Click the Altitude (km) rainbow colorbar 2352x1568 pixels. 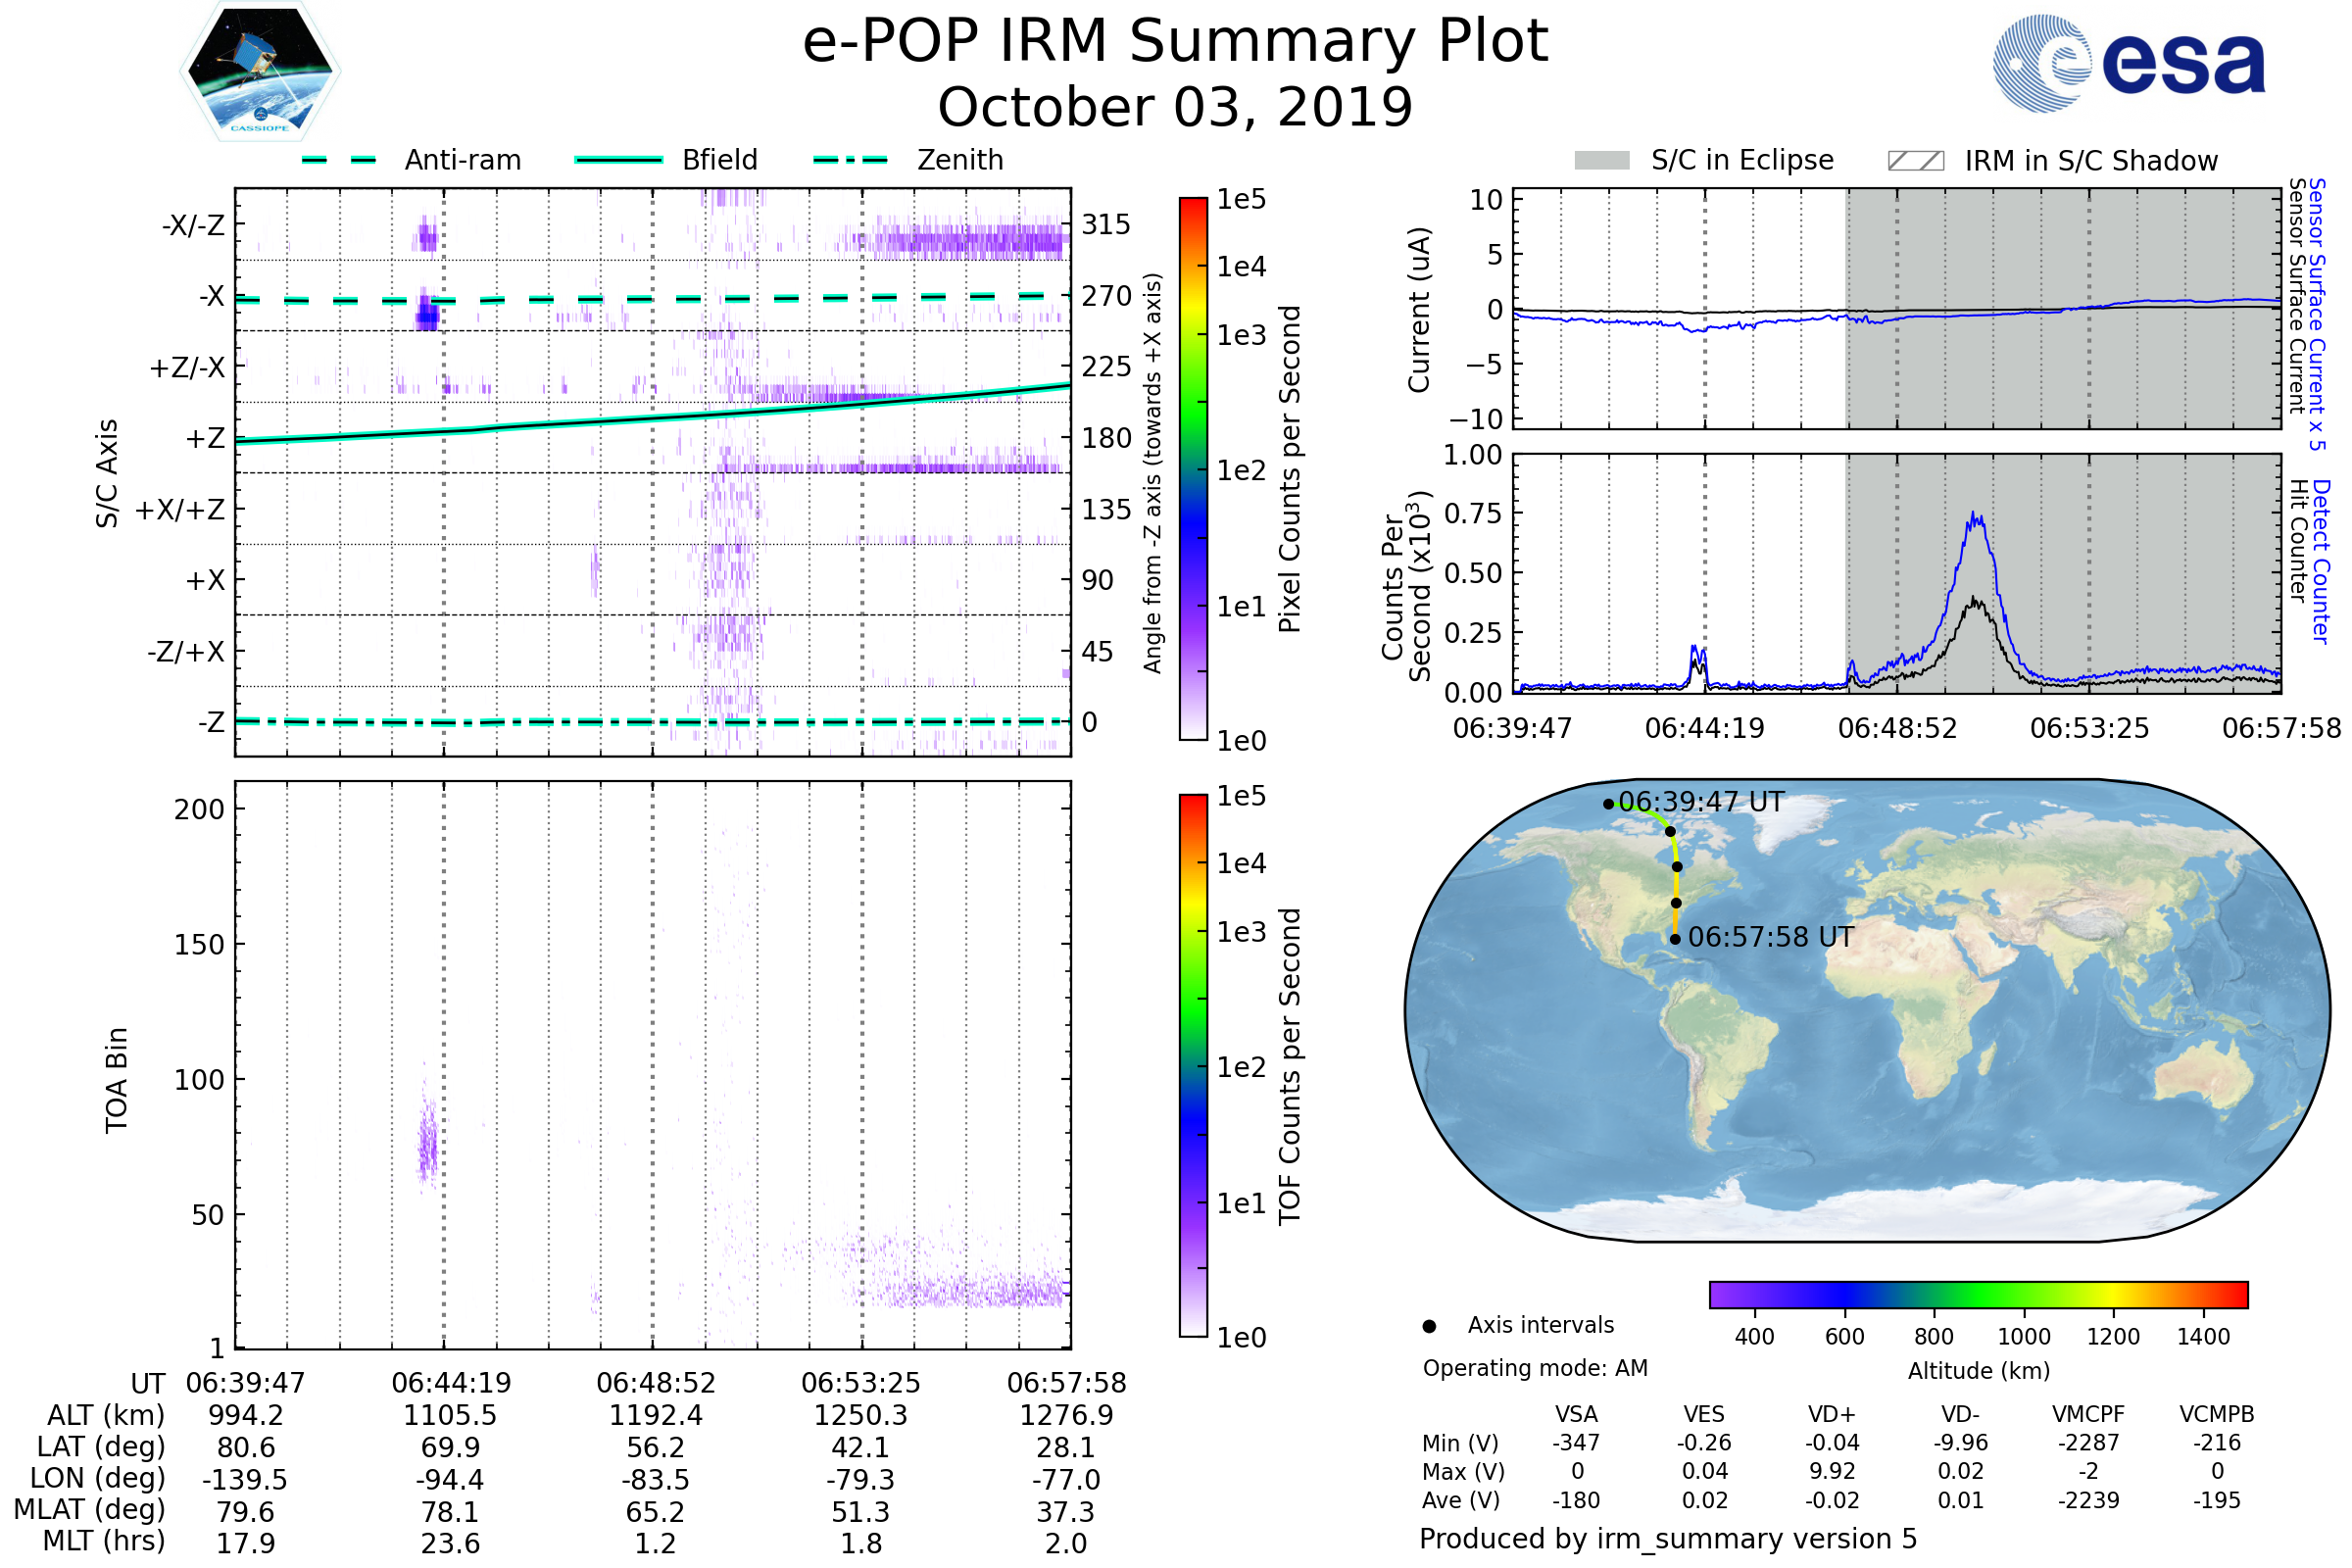1978,1294
